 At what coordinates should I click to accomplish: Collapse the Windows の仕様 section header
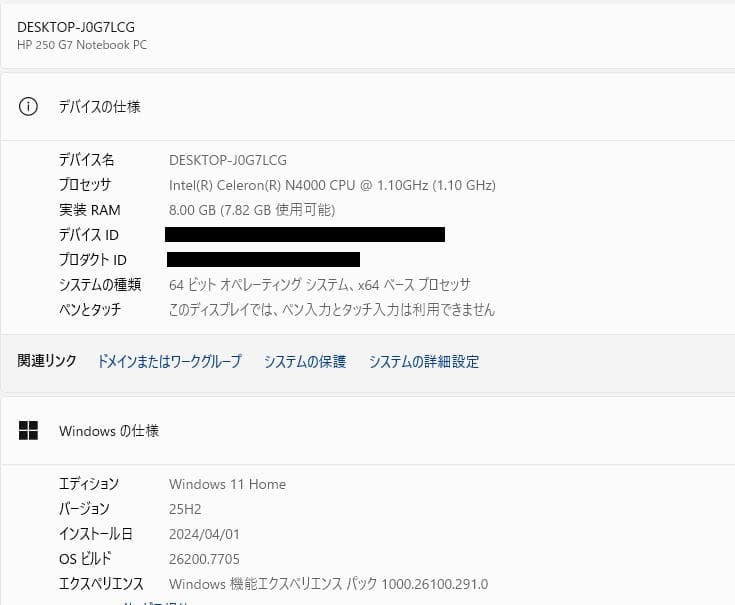point(368,431)
